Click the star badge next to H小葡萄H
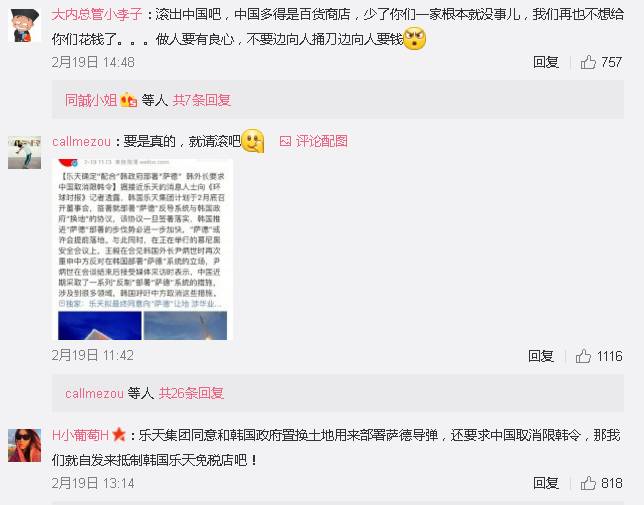The width and height of the screenshot is (644, 505). (119, 434)
